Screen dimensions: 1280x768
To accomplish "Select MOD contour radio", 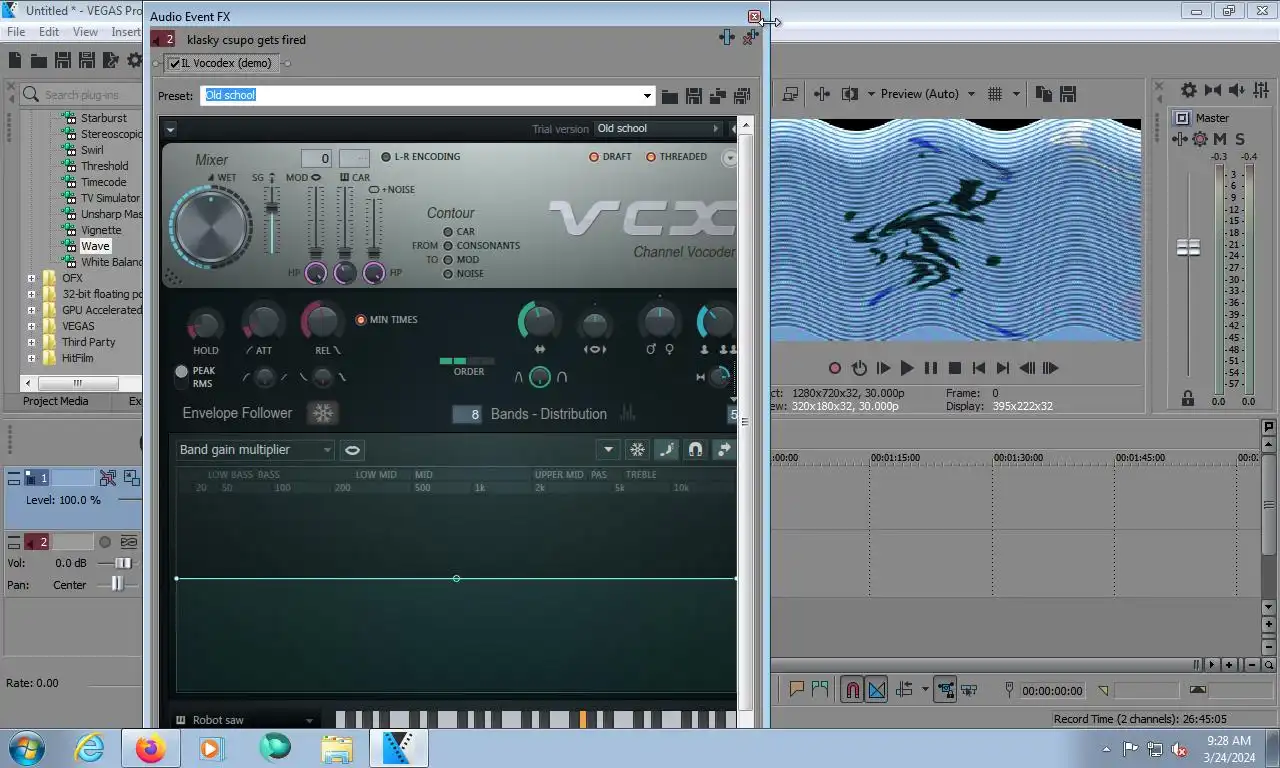I will pos(448,260).
